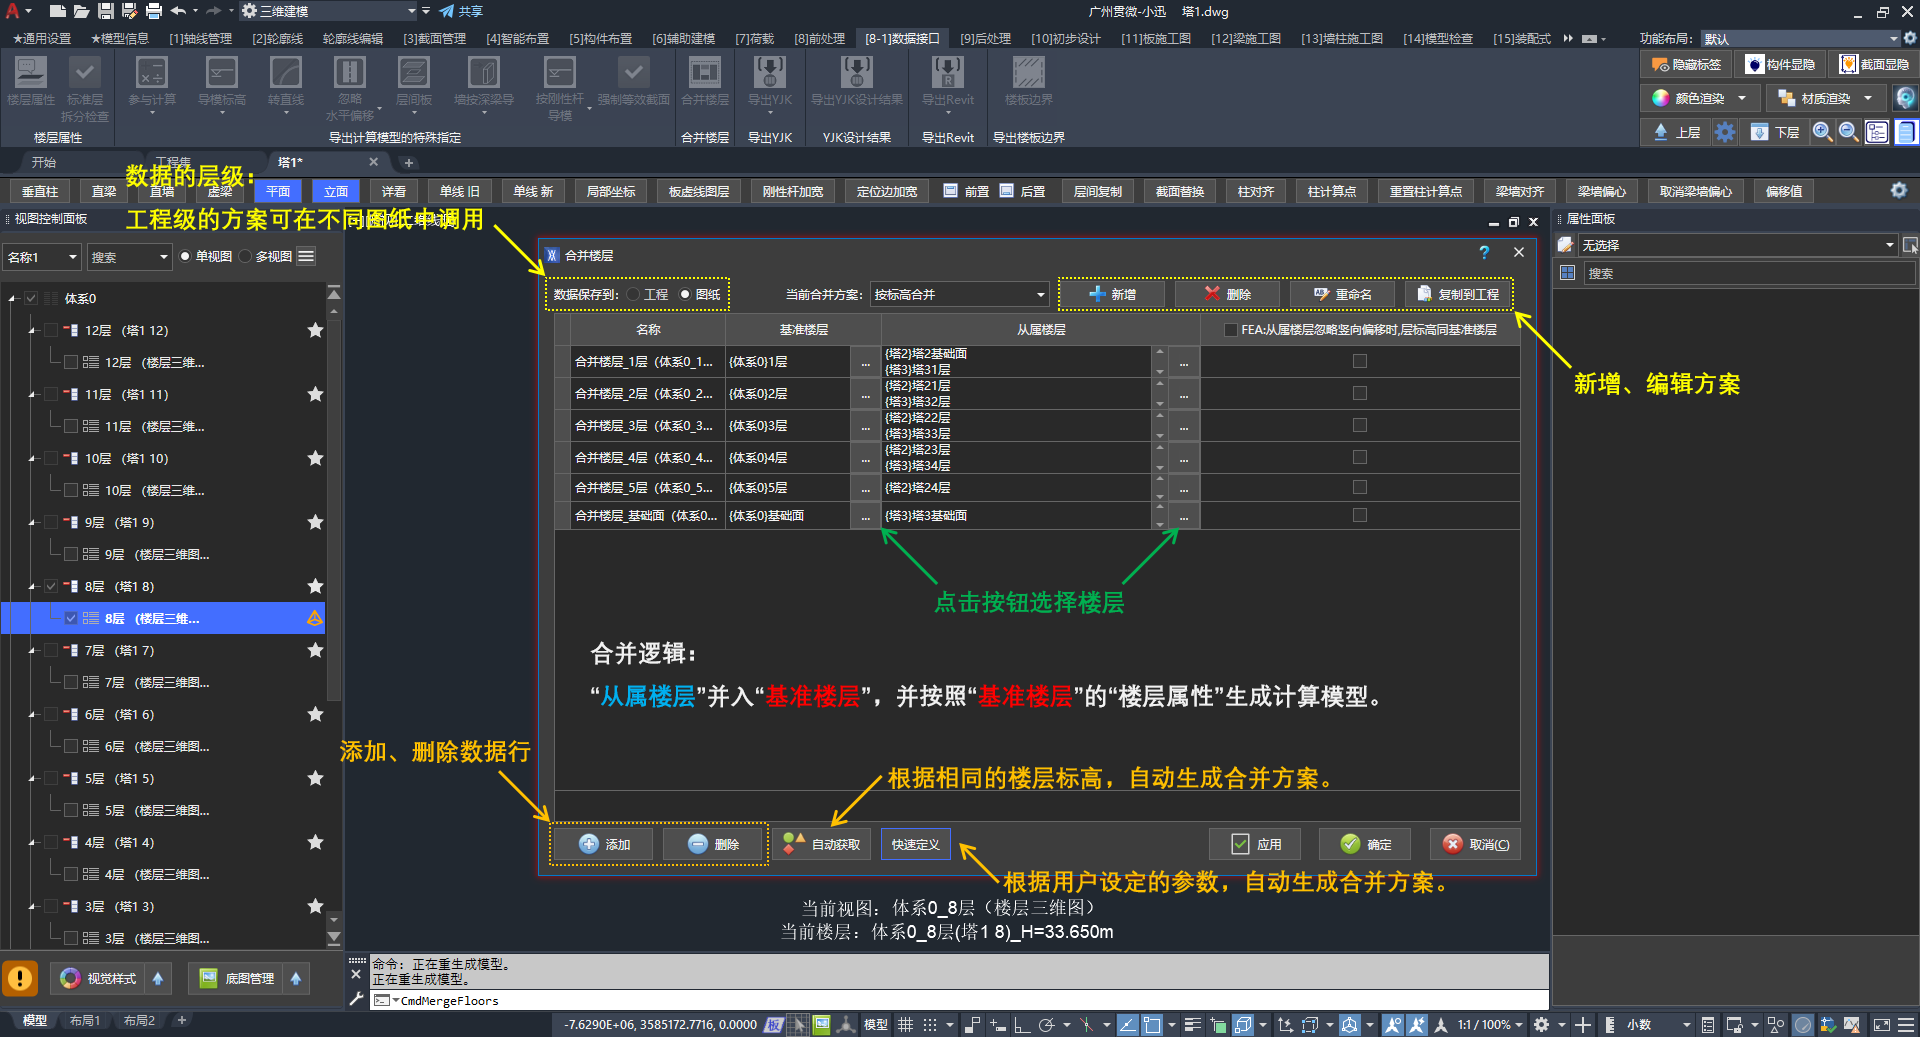The width and height of the screenshot is (1920, 1037).
Task: Open the [9]后处理 ribbon tab
Action: click(985, 38)
